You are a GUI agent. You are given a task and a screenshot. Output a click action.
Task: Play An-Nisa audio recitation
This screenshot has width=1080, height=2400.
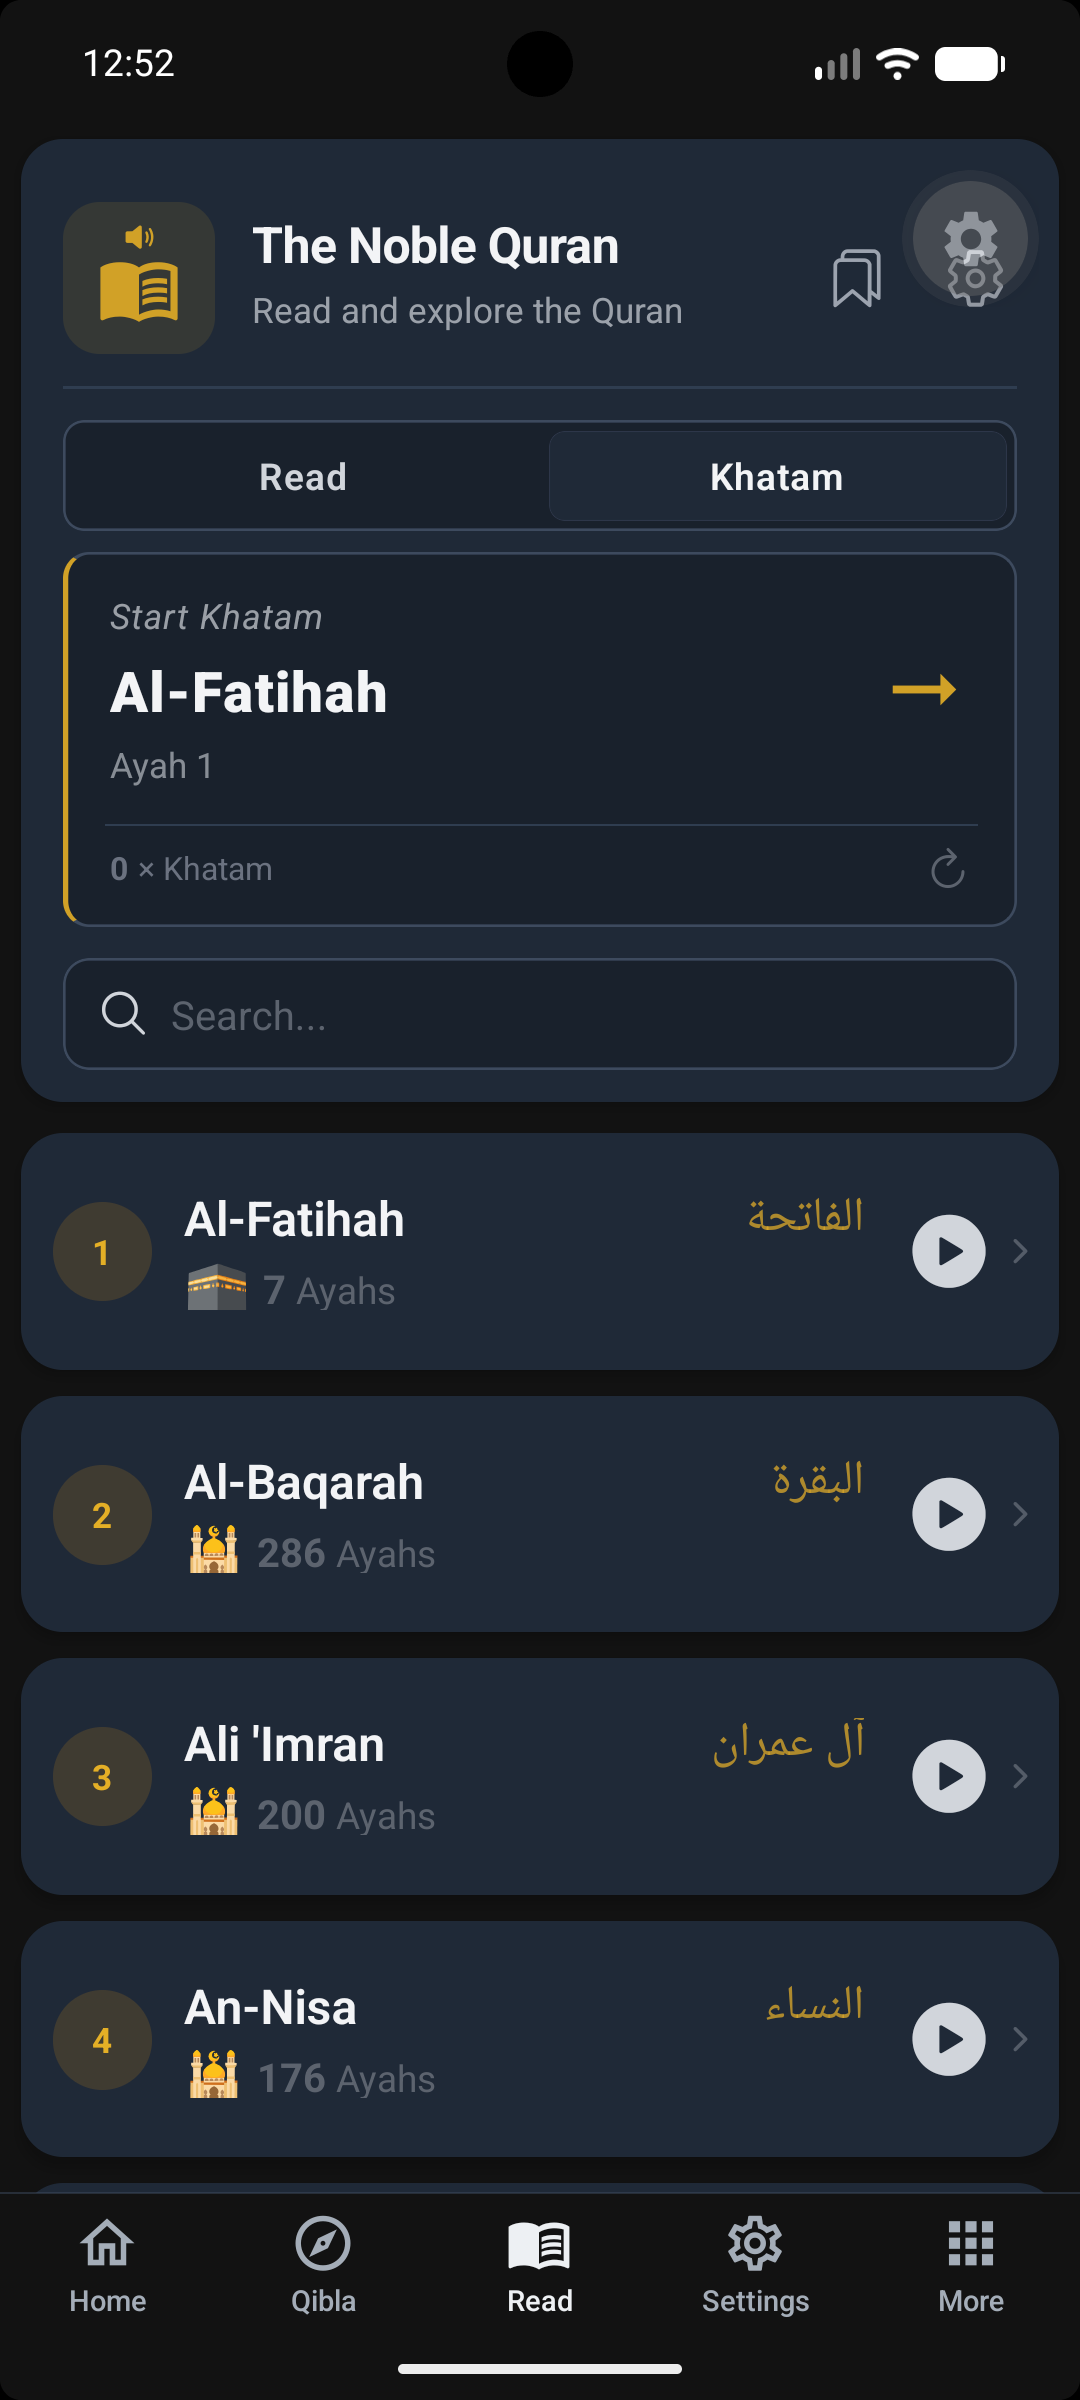(x=949, y=2039)
